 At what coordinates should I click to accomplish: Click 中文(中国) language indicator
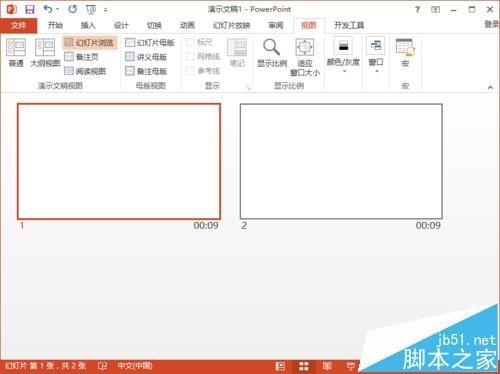[135, 366]
